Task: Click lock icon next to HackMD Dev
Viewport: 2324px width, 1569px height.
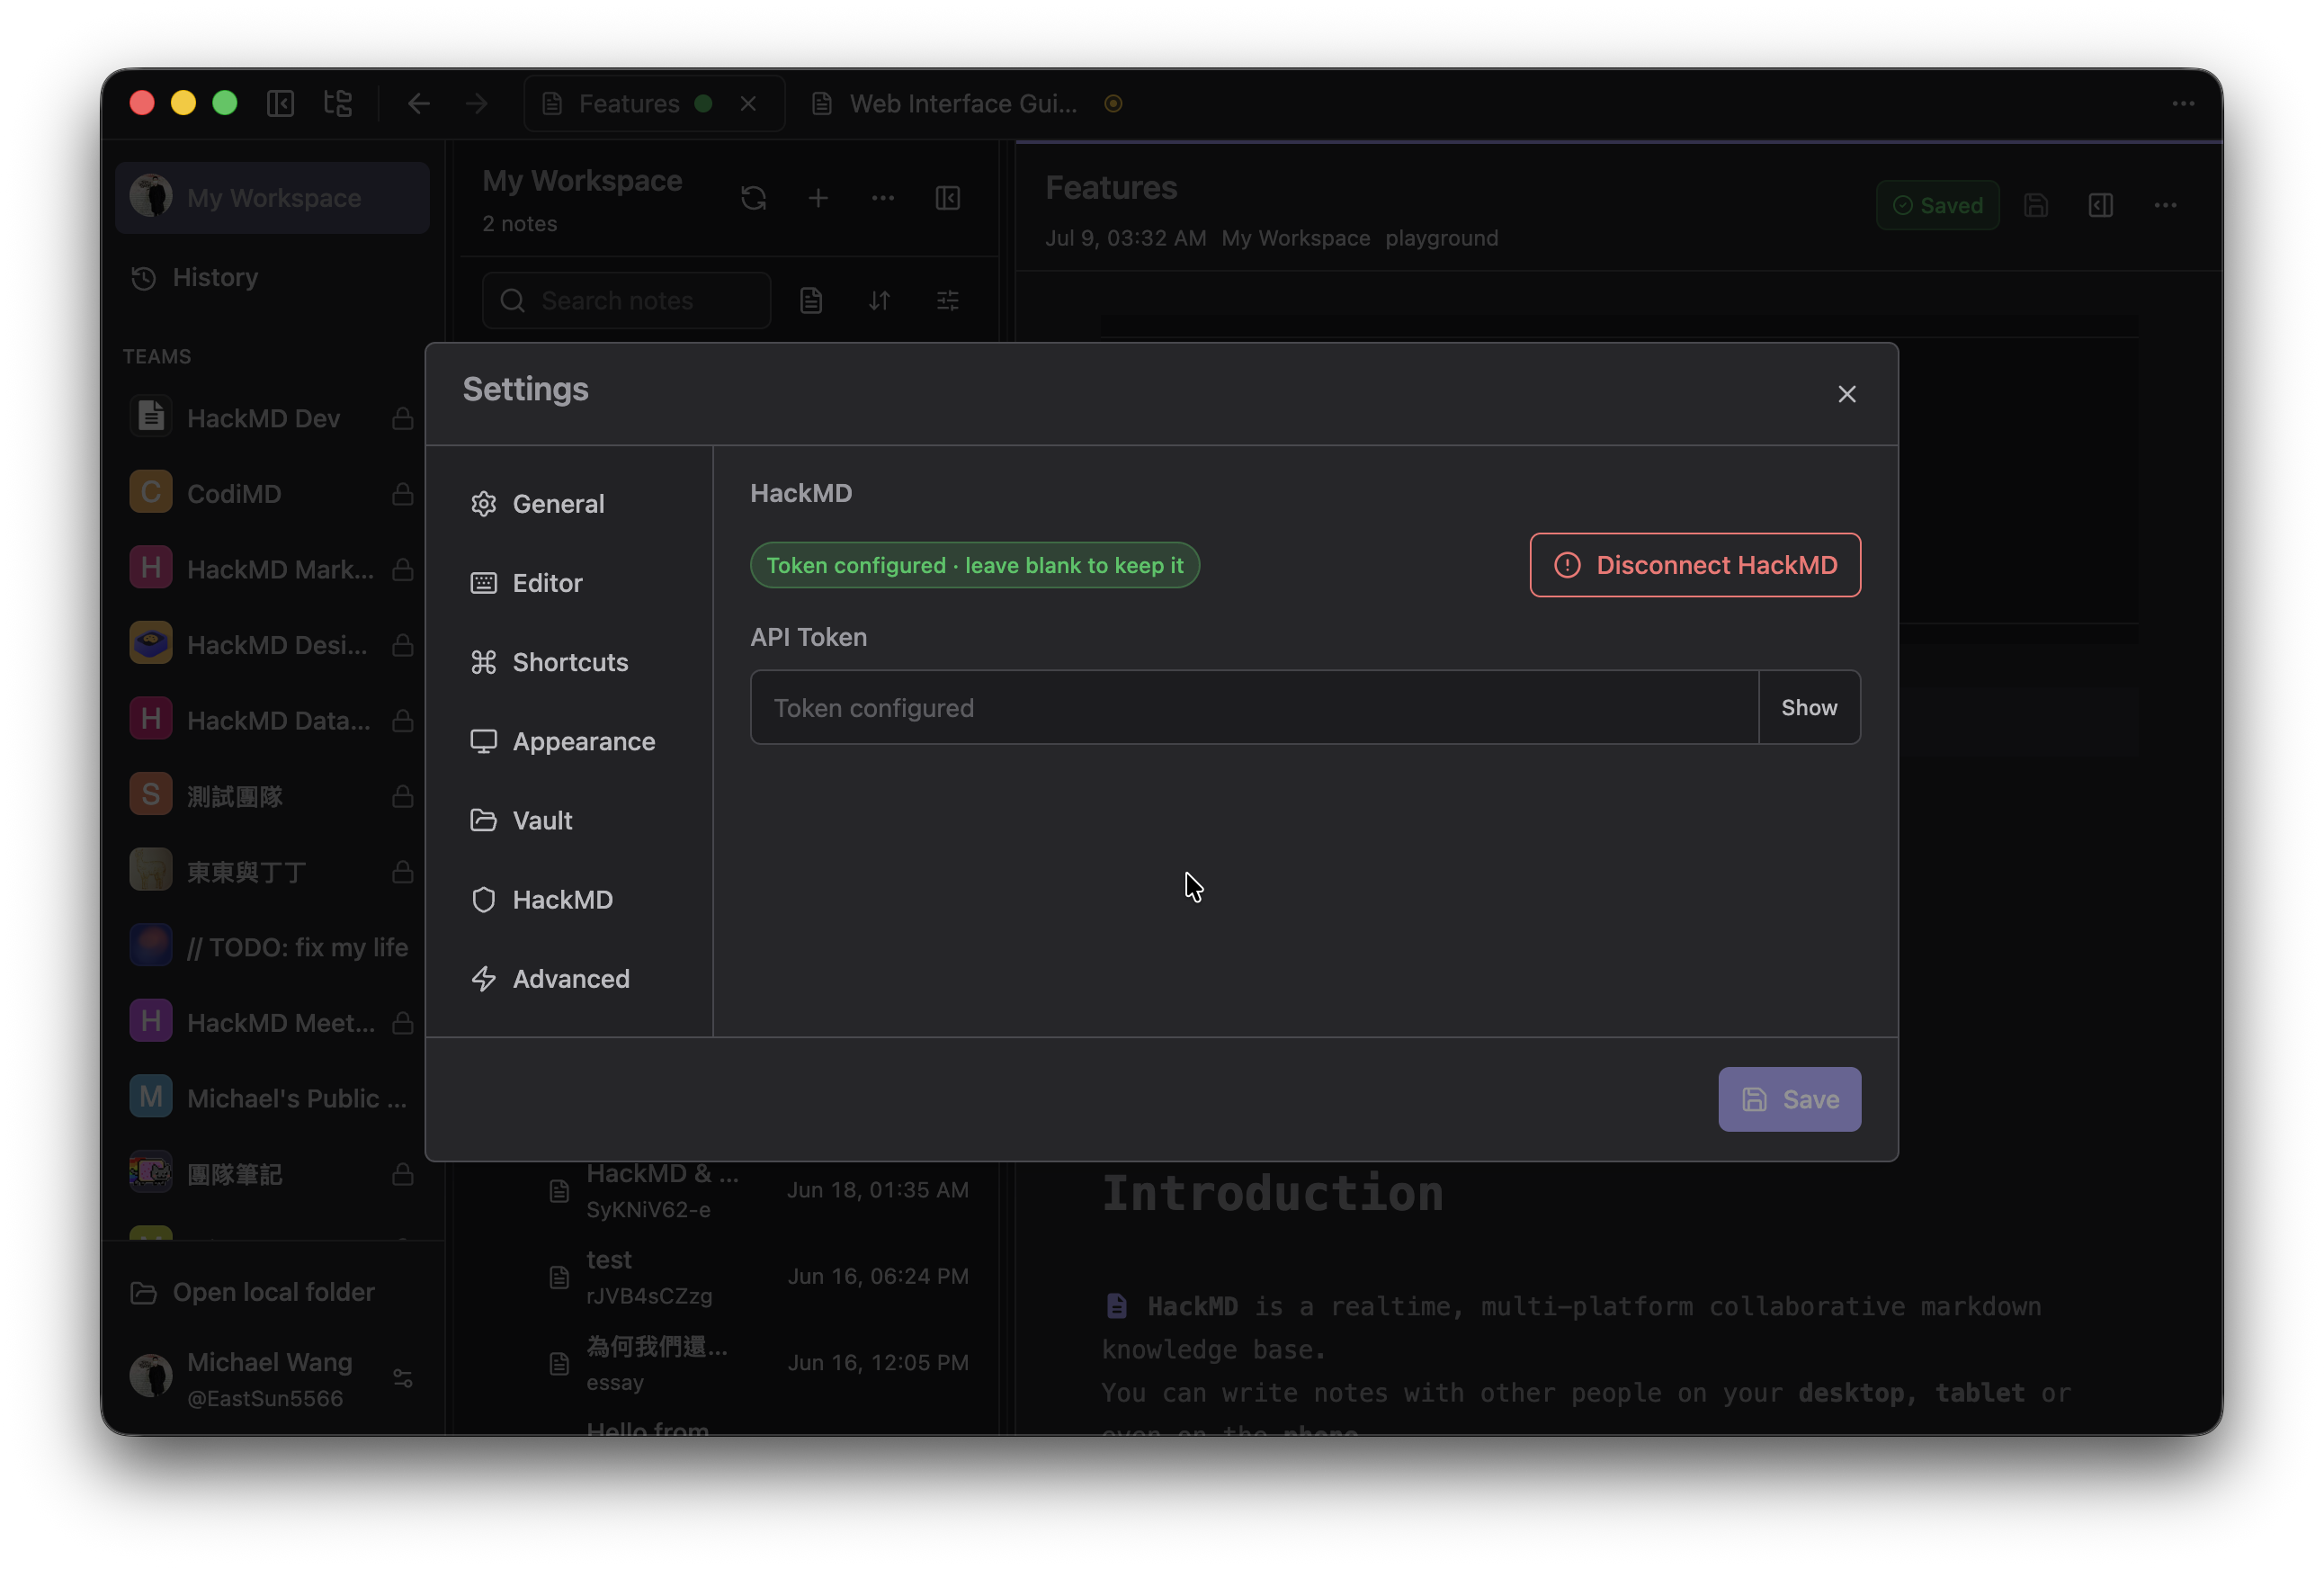Action: click(402, 418)
